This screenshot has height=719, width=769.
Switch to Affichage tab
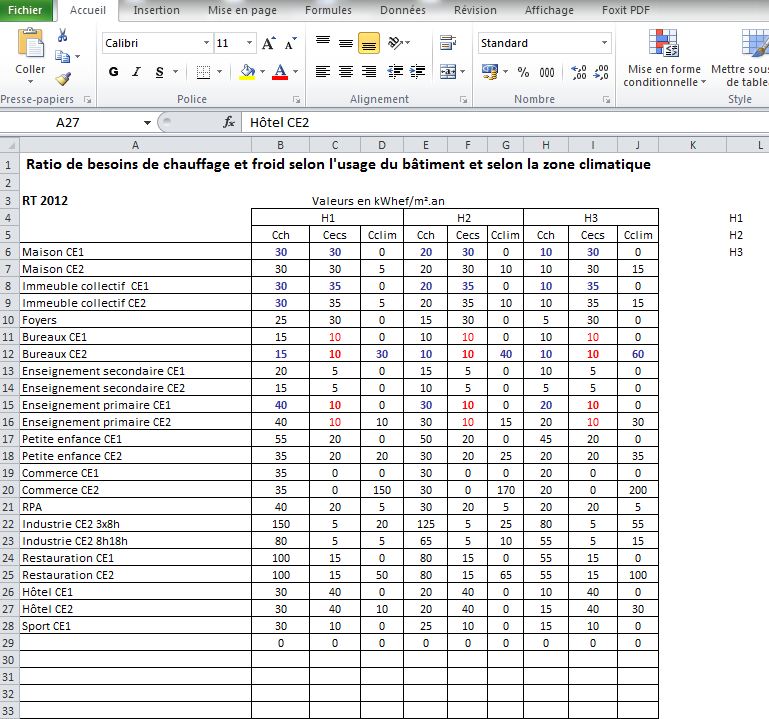tap(549, 10)
